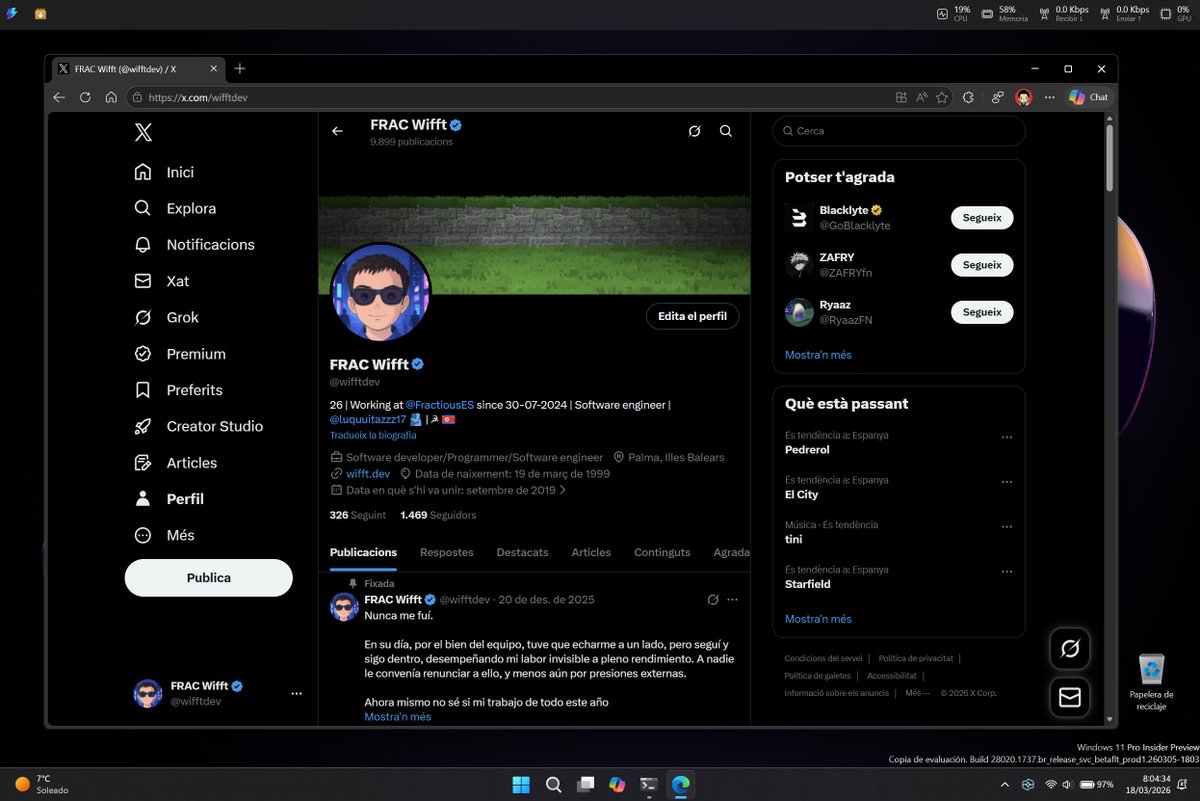Open the floating messages envelope button

pos(1069,697)
